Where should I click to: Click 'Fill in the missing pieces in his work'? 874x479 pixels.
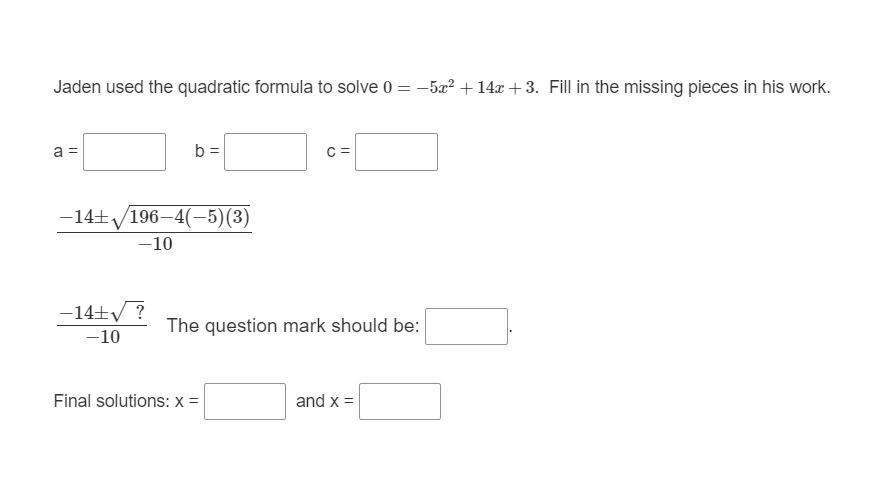coord(690,88)
